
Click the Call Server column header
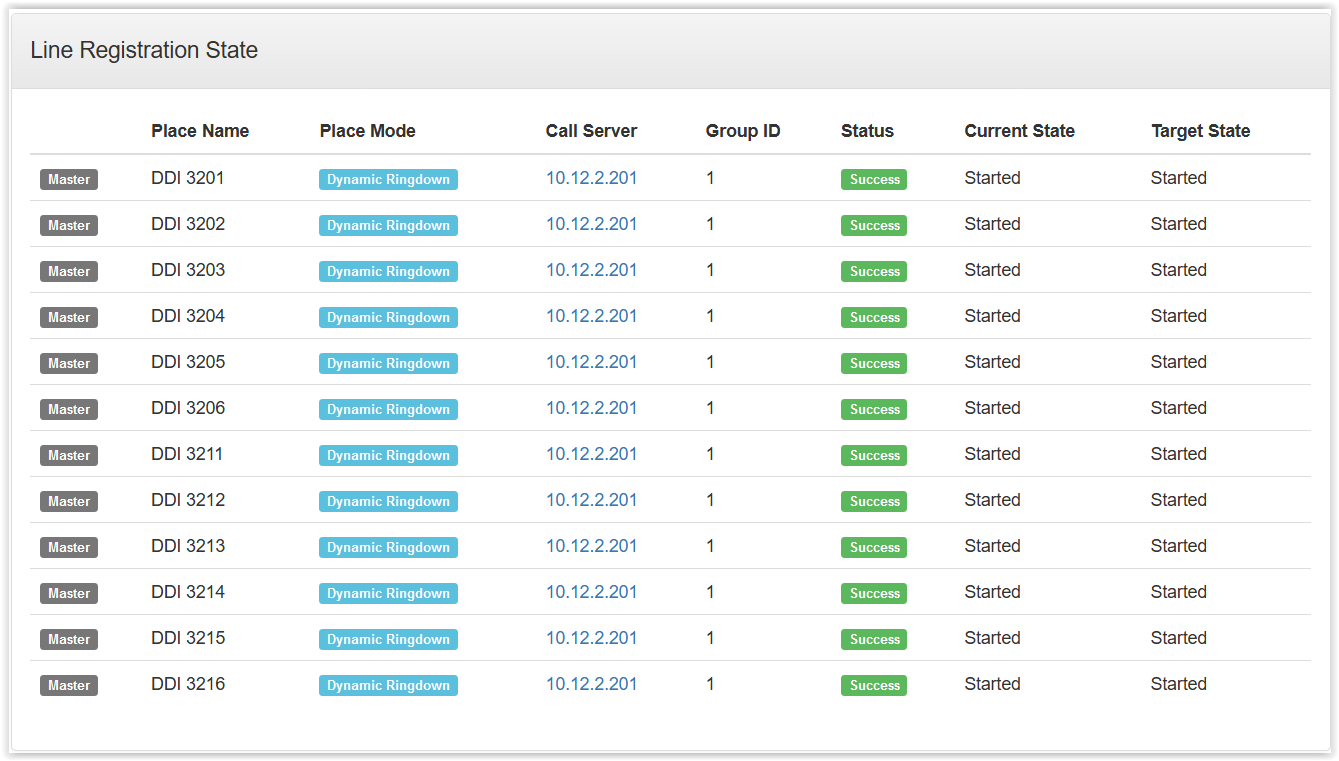pos(591,131)
